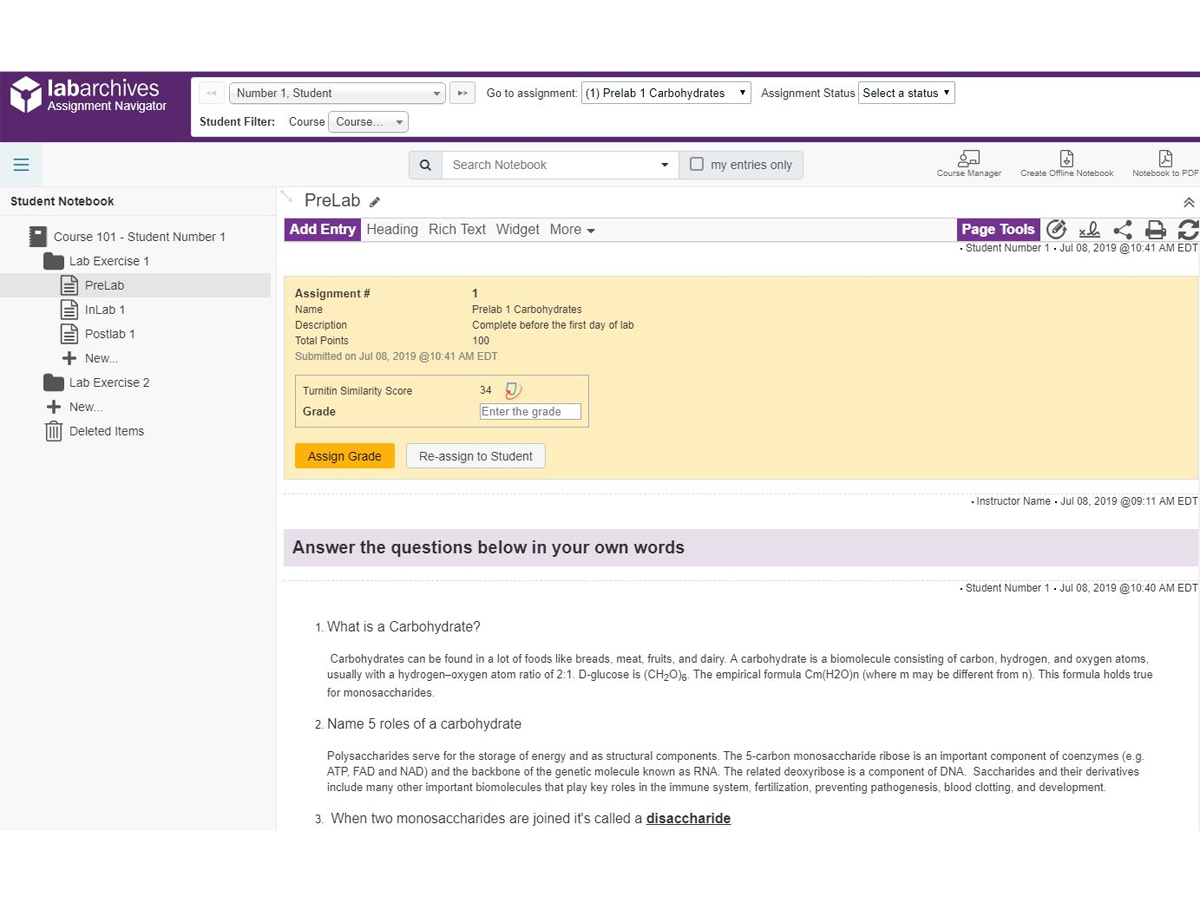Open the Assignment Status dropdown
The width and height of the screenshot is (1200, 900).
[907, 93]
